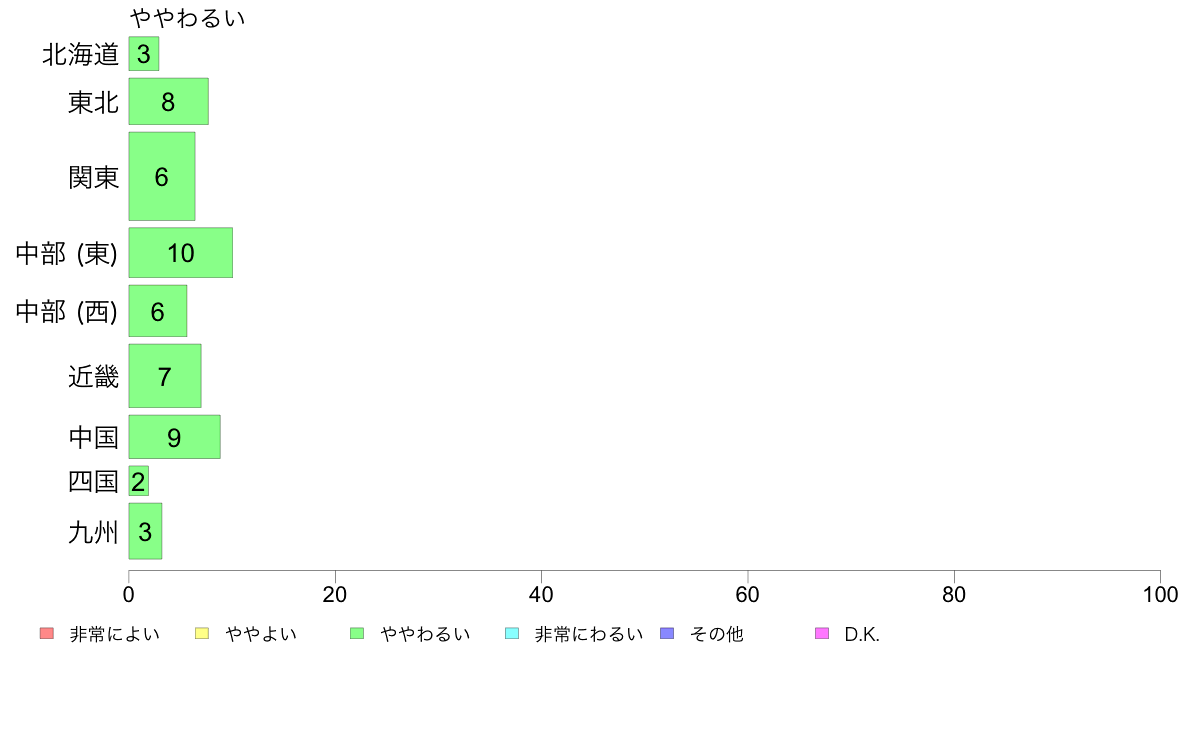1188x736 pixels.
Task: Click the magenta D.K. legend swatch
Action: coord(822,634)
